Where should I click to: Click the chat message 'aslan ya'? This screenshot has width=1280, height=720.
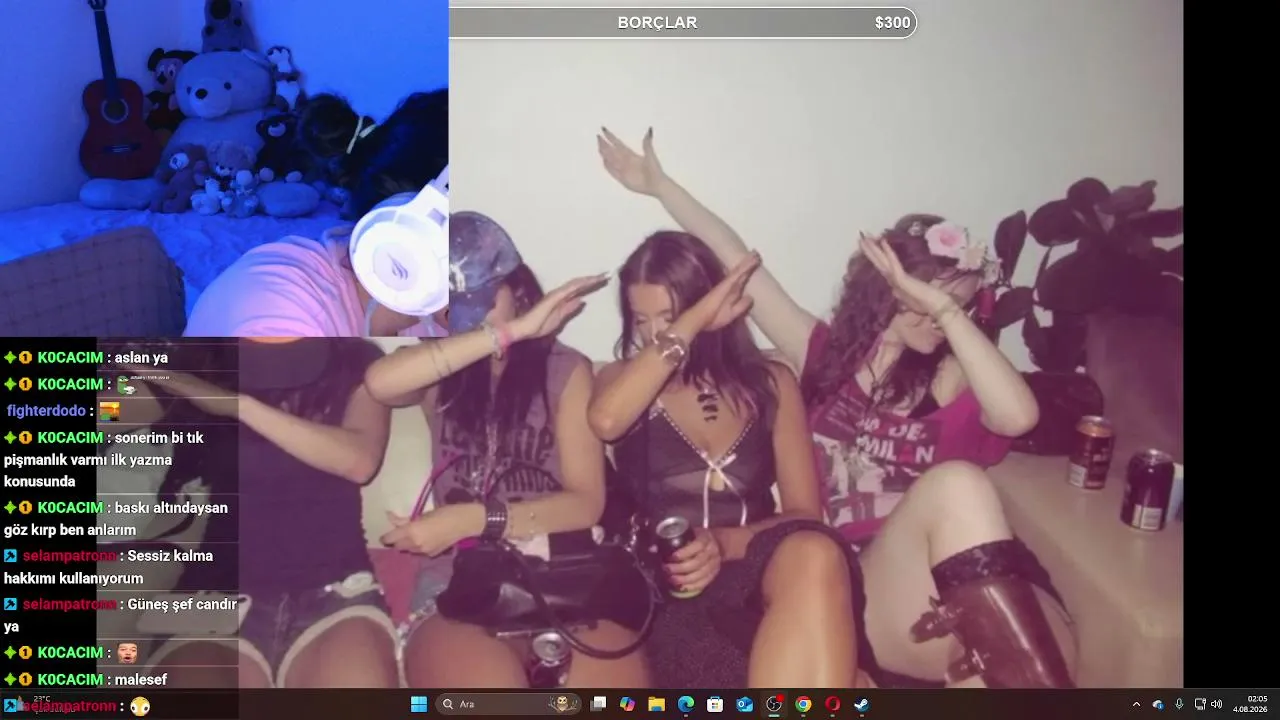click(x=141, y=358)
